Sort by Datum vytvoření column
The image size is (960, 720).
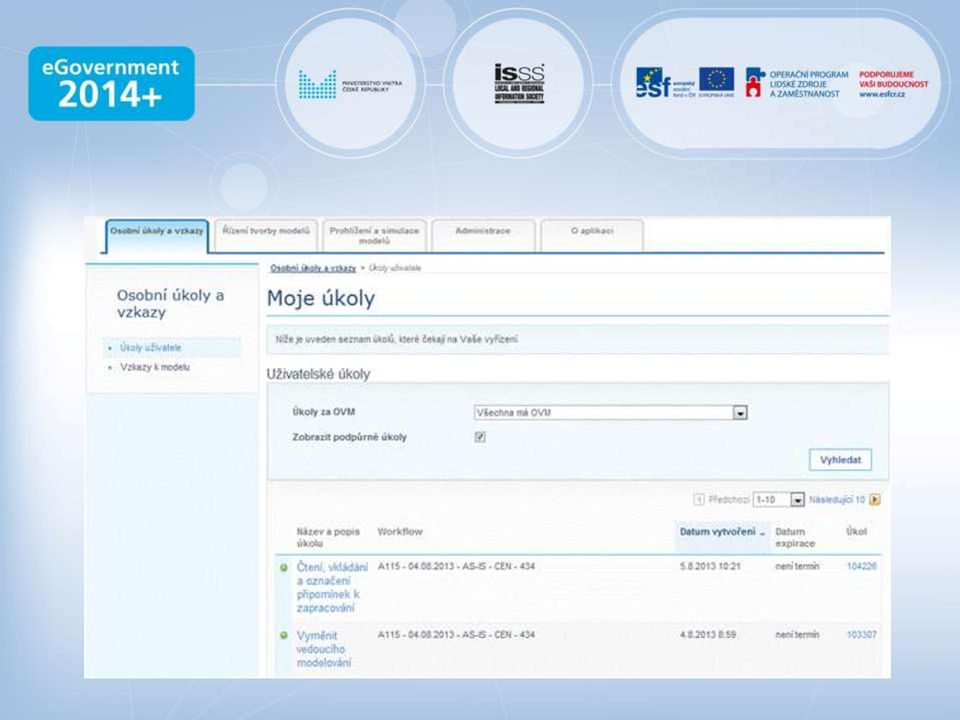pyautogui.click(x=718, y=531)
